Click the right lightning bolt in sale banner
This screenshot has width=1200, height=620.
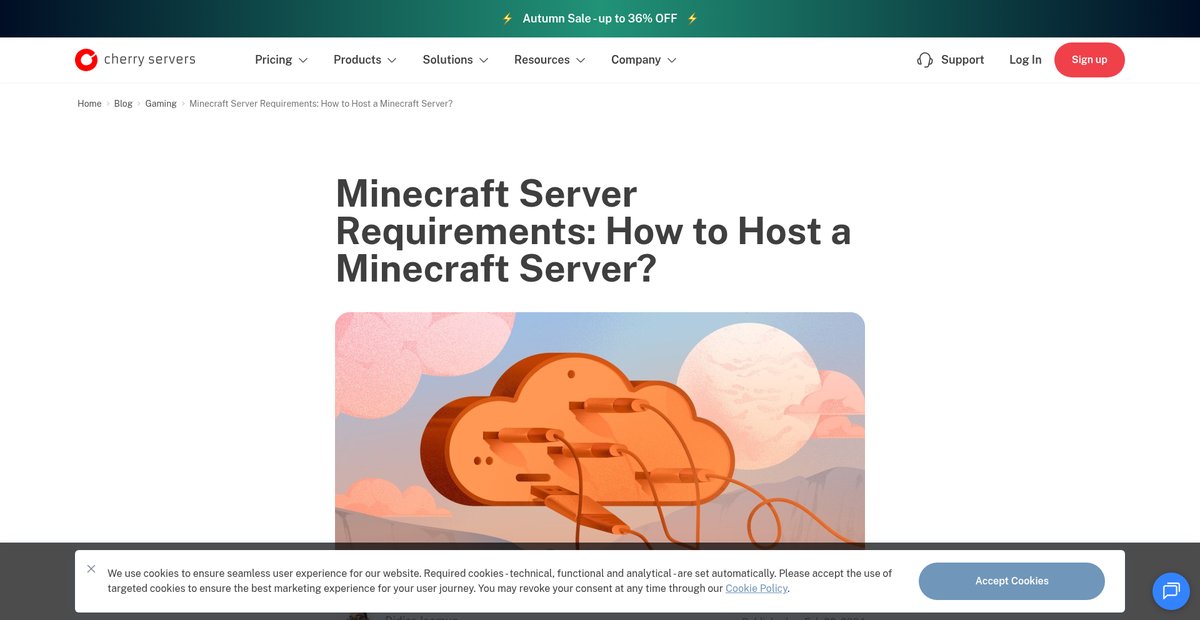[692, 19]
